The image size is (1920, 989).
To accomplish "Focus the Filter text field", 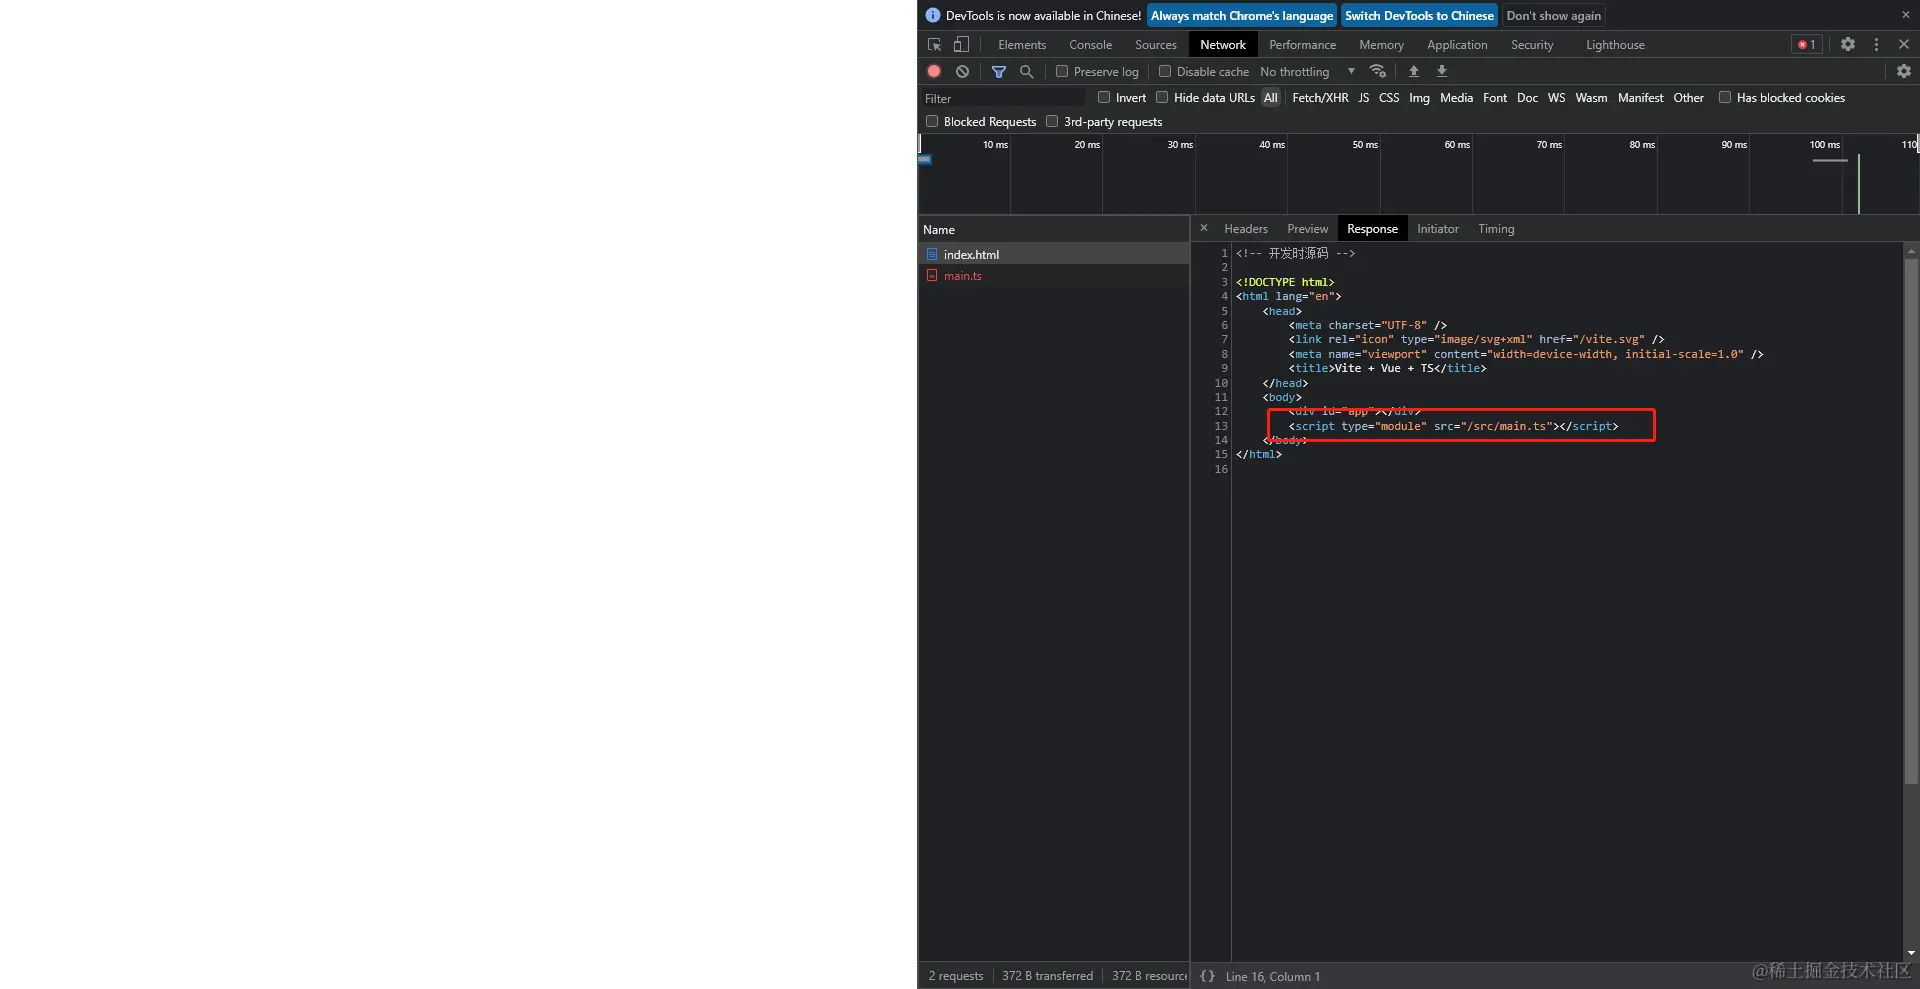I will (x=1003, y=98).
